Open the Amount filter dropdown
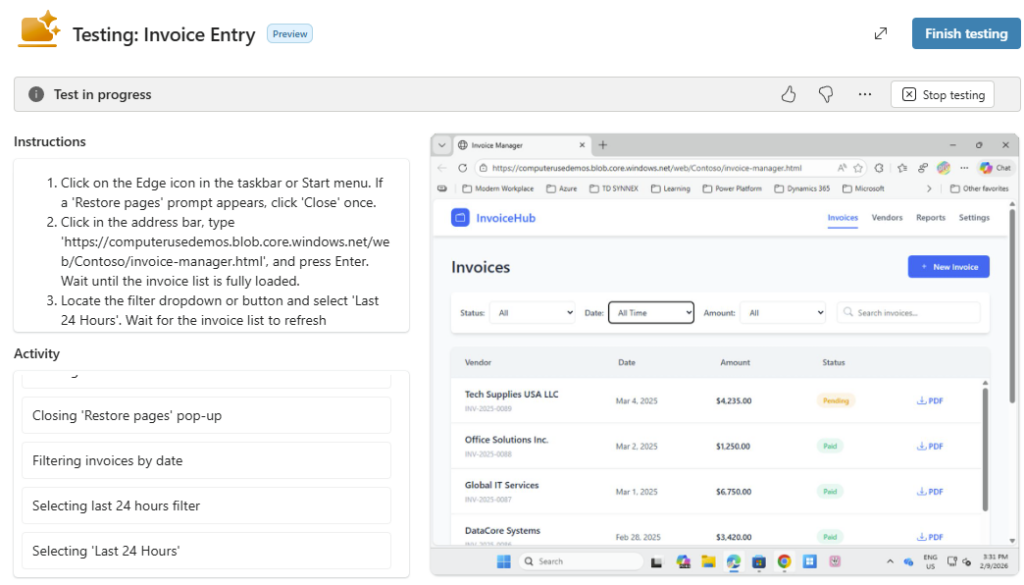1024x585 pixels. click(x=782, y=313)
